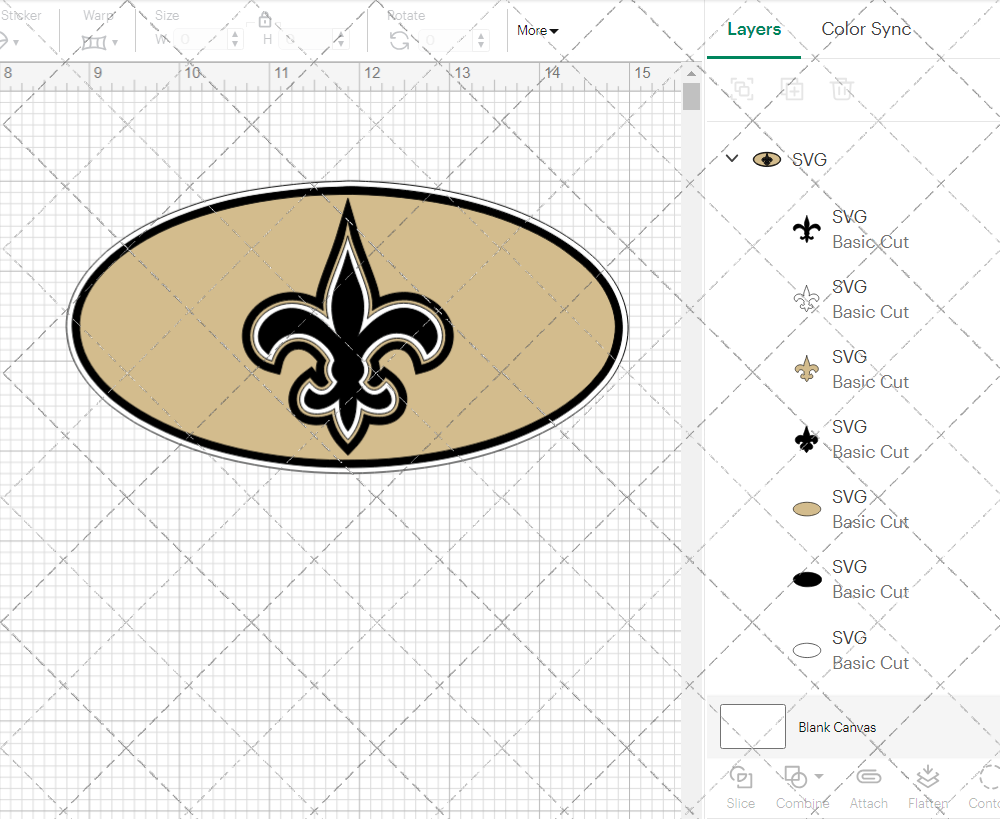Click the Combine tool icon
Screen dimensions: 1000x819
[795, 778]
